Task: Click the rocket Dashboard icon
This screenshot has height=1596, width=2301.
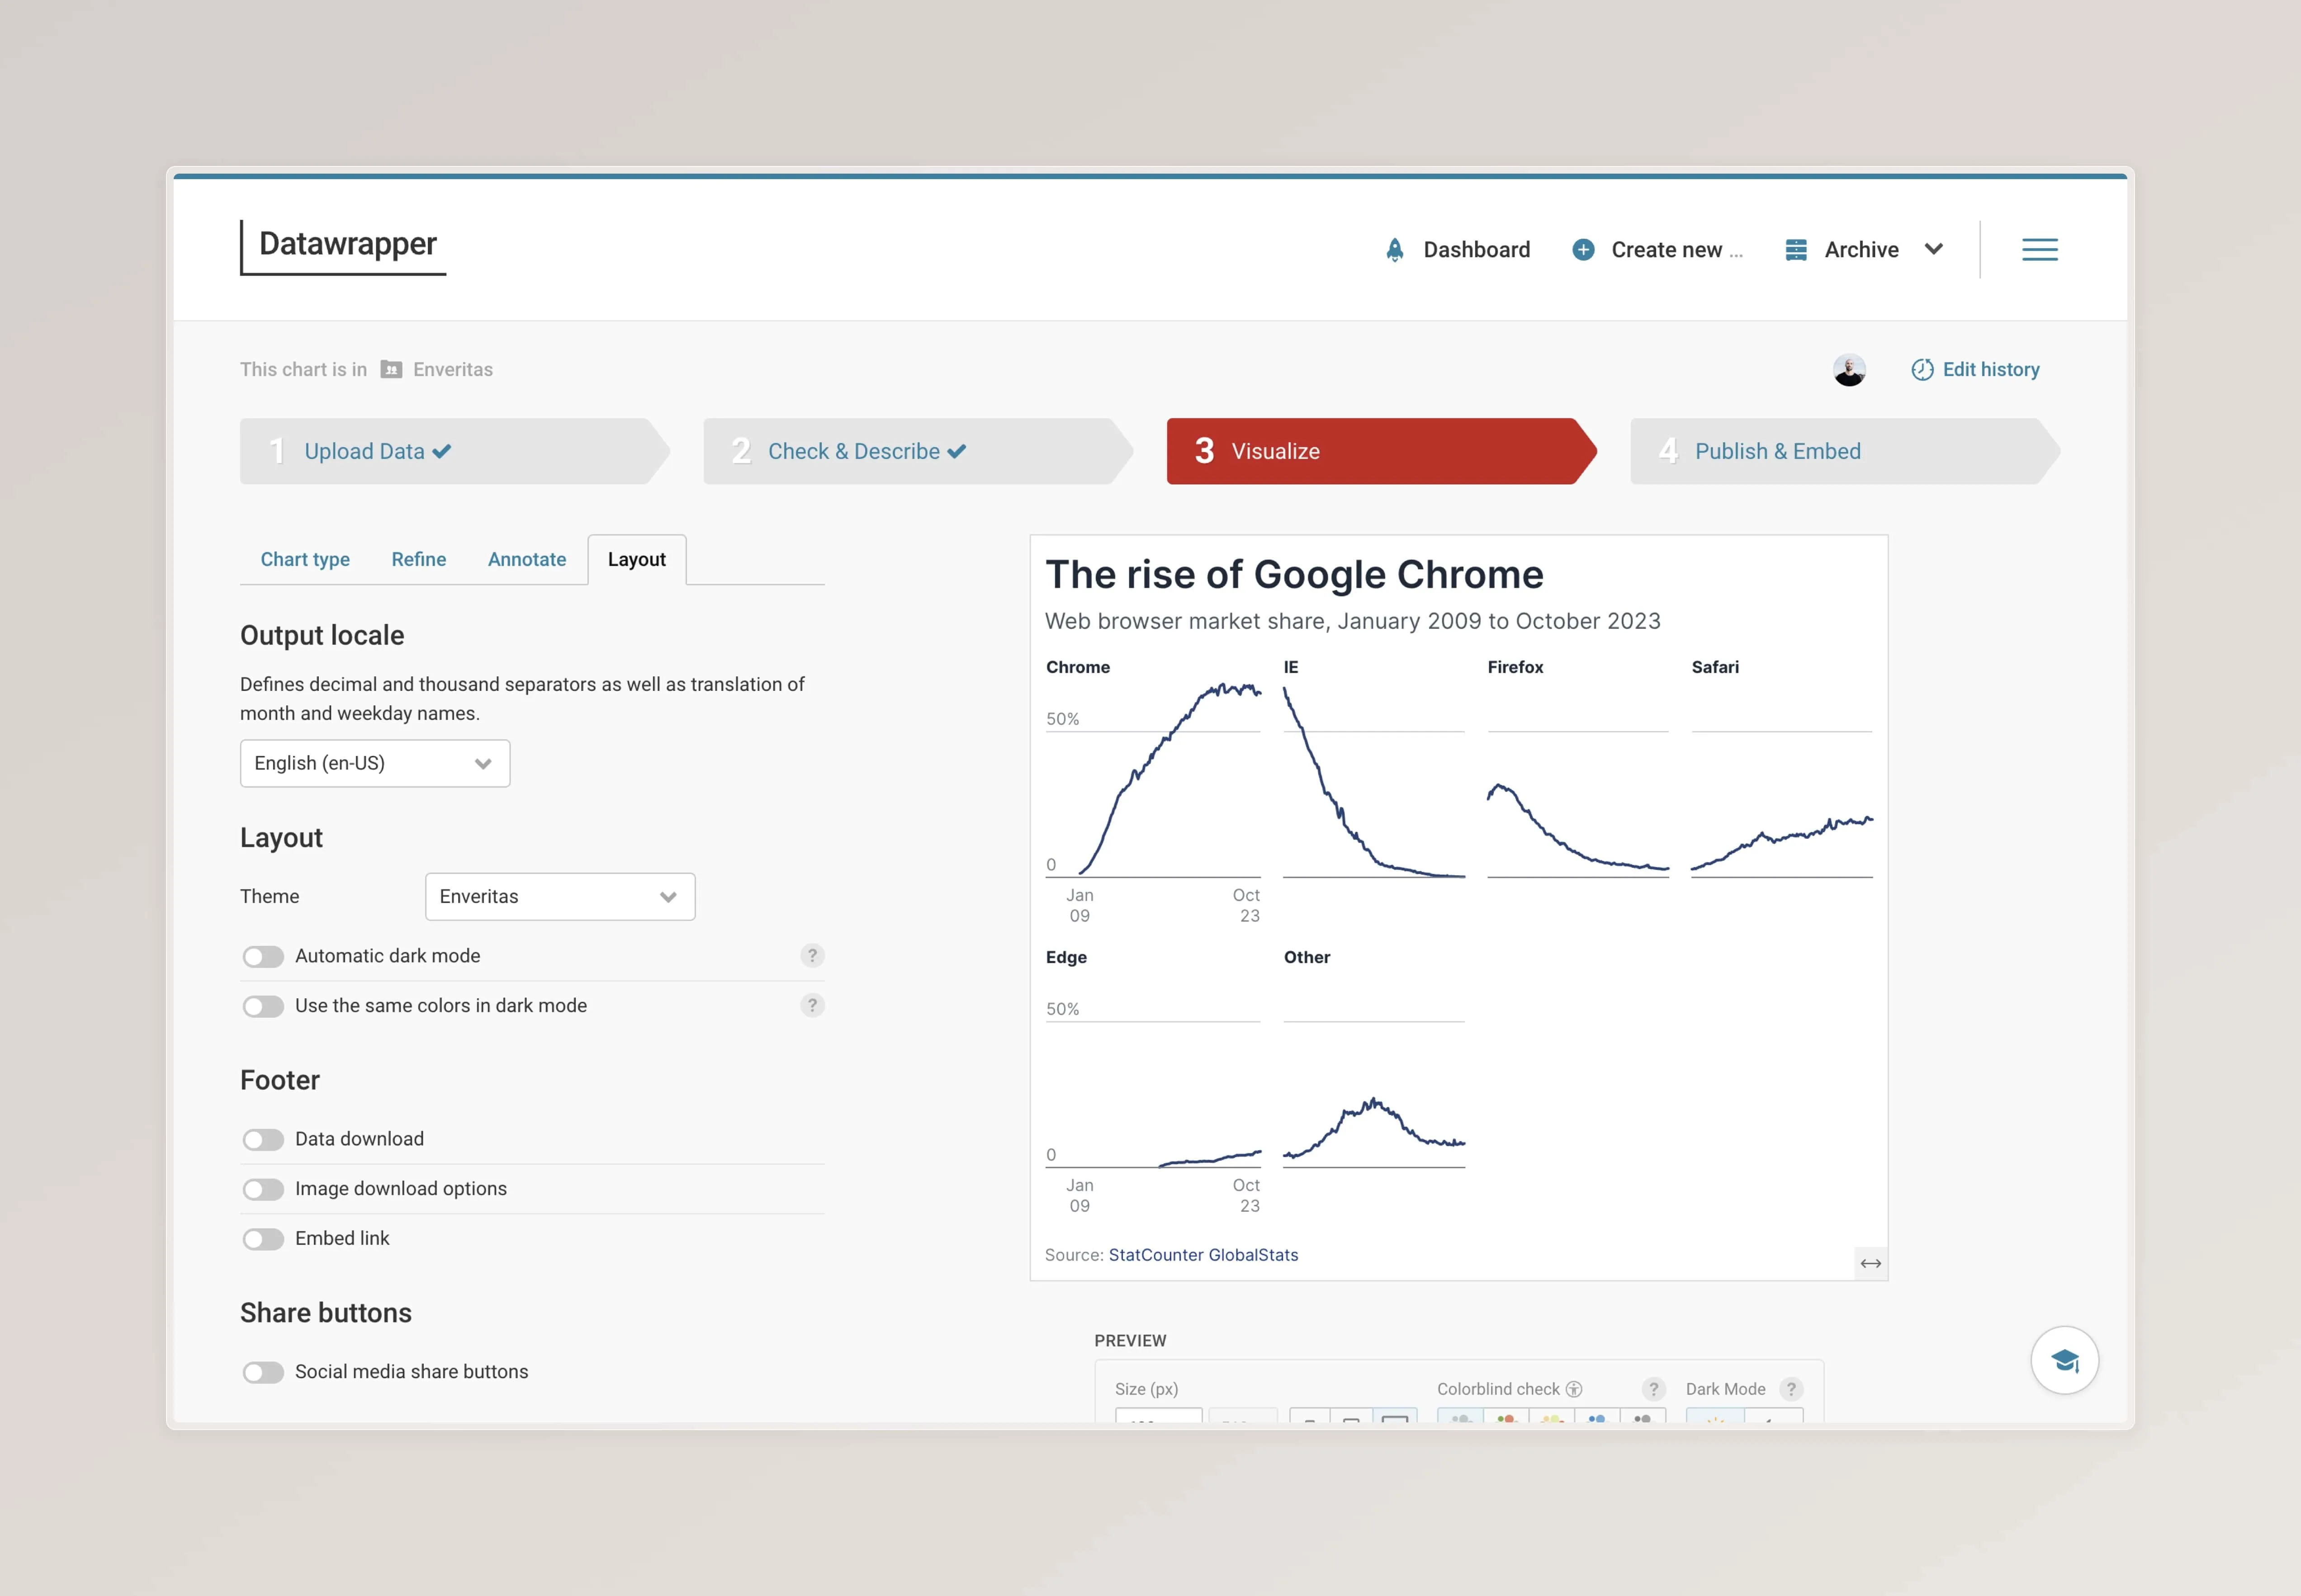Action: pos(1394,249)
